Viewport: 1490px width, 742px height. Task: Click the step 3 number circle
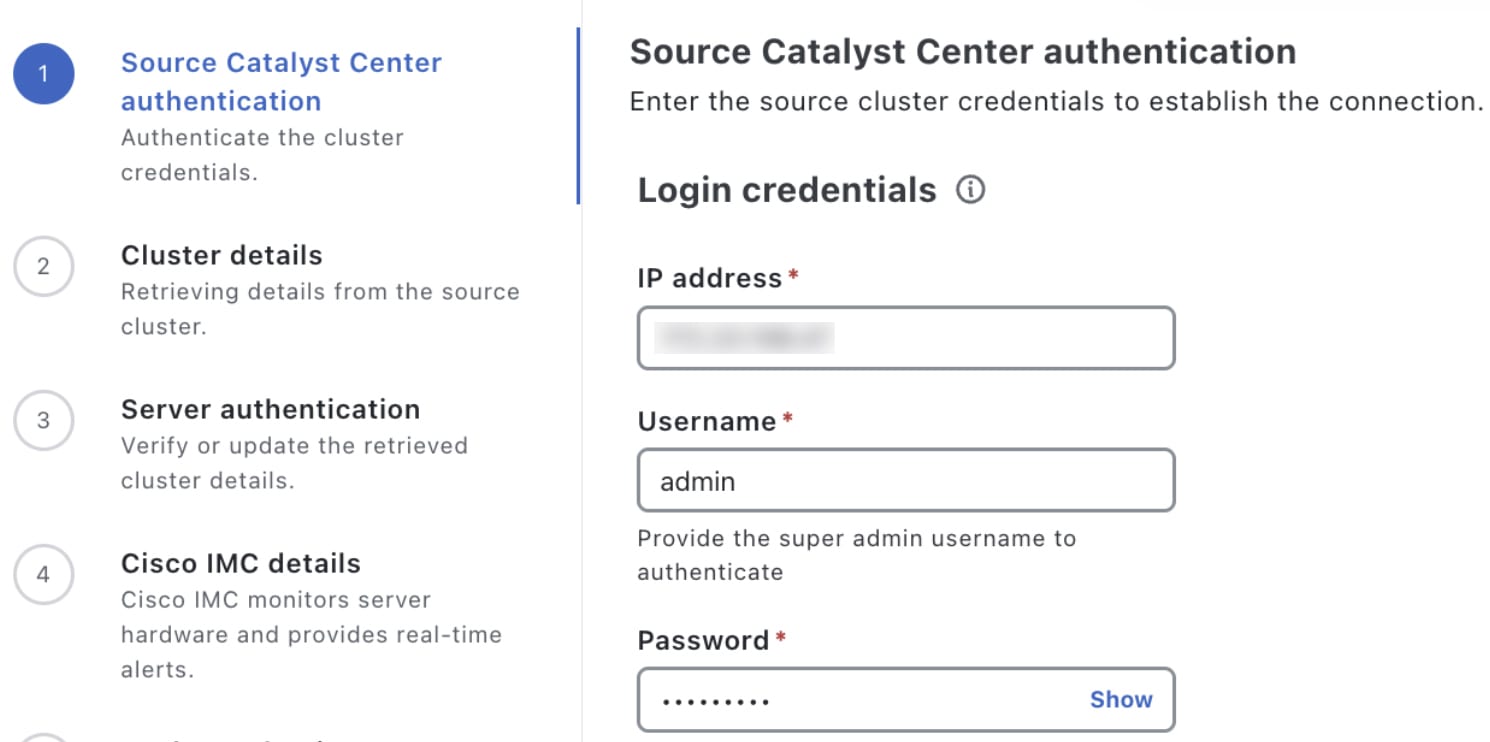point(43,420)
